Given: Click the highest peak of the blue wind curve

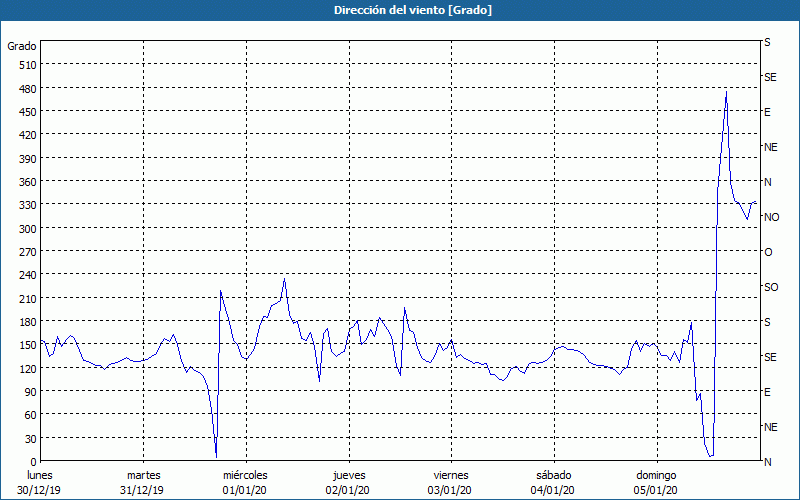Looking at the screenshot, I should coord(726,92).
